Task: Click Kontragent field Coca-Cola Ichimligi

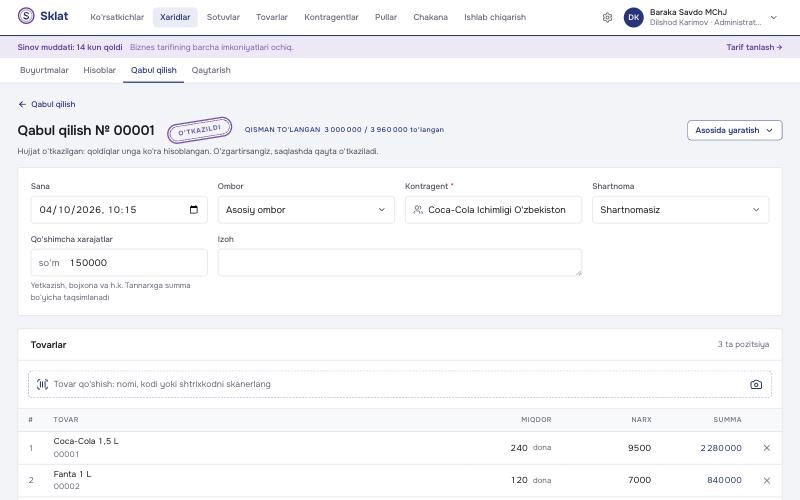Action: click(x=493, y=210)
